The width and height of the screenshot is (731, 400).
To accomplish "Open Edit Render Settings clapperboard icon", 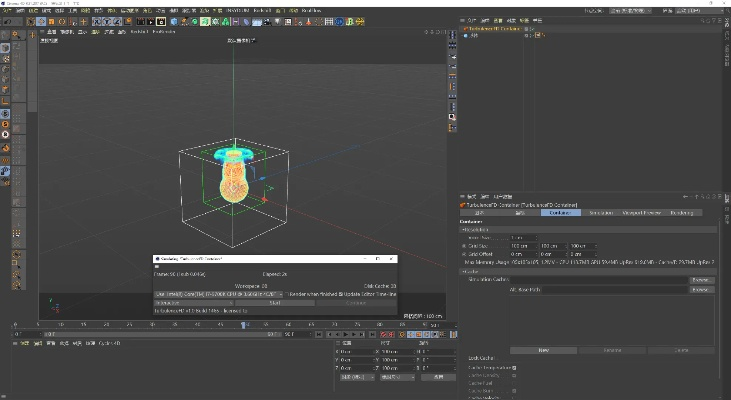I will click(x=161, y=21).
